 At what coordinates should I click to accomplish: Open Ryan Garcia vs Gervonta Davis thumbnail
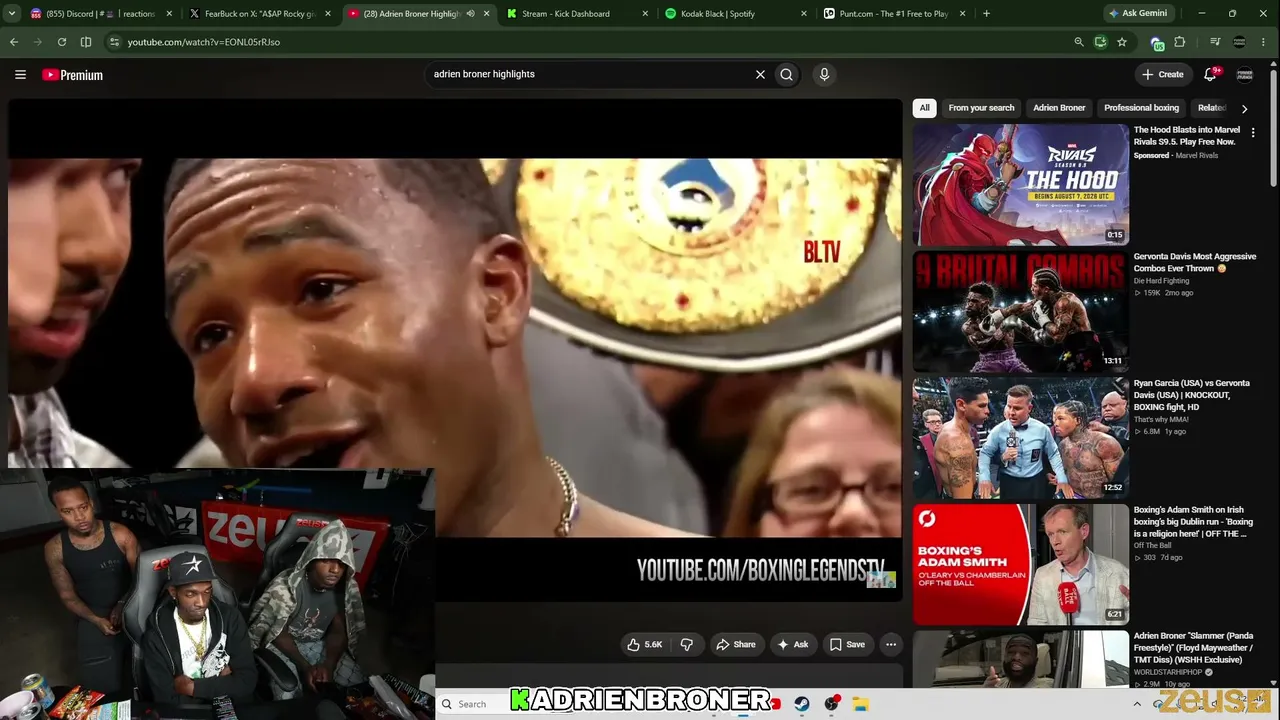(x=1020, y=438)
